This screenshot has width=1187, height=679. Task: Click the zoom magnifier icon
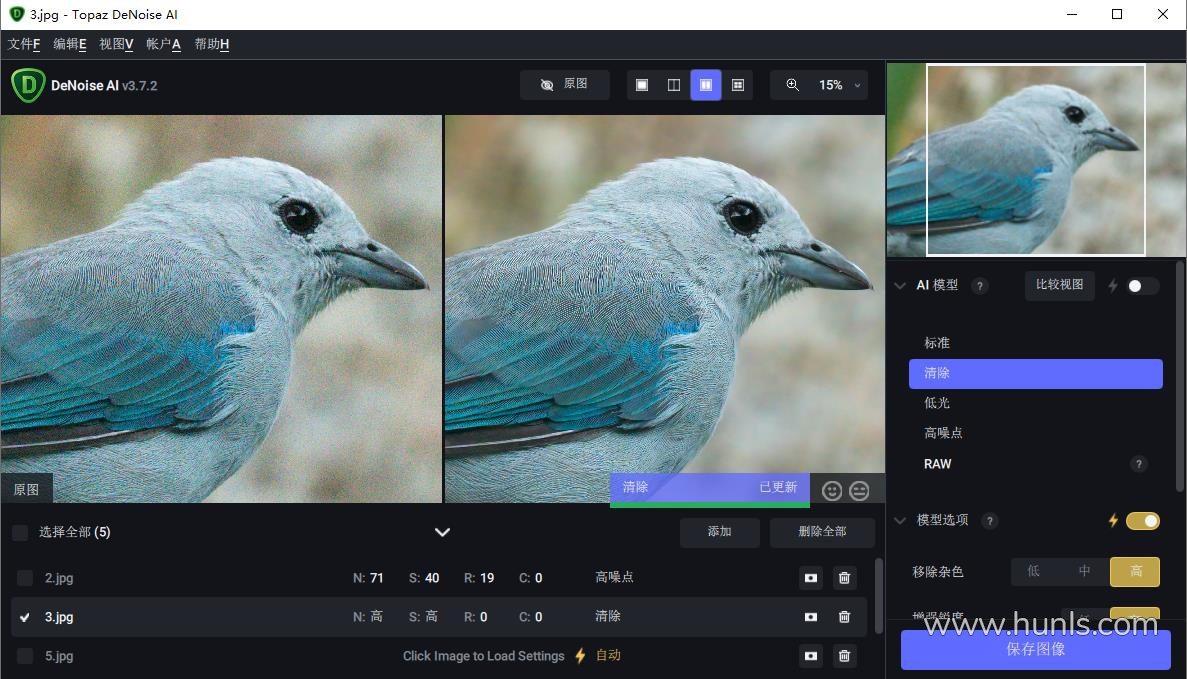tap(793, 85)
